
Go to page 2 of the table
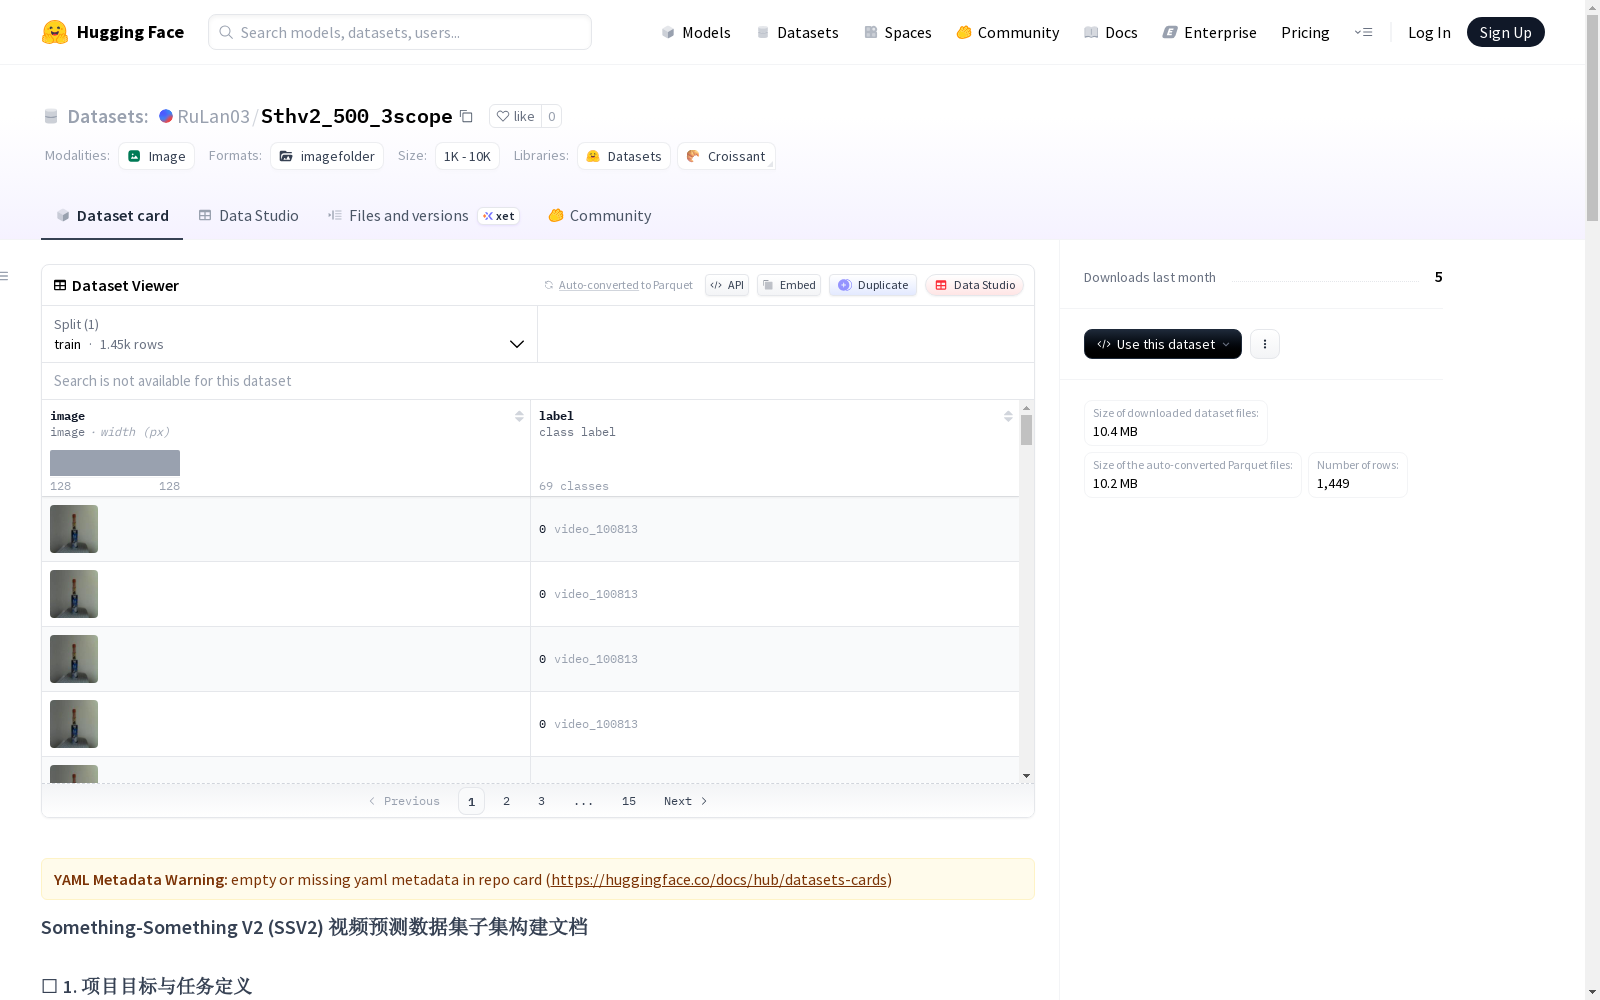(x=506, y=801)
